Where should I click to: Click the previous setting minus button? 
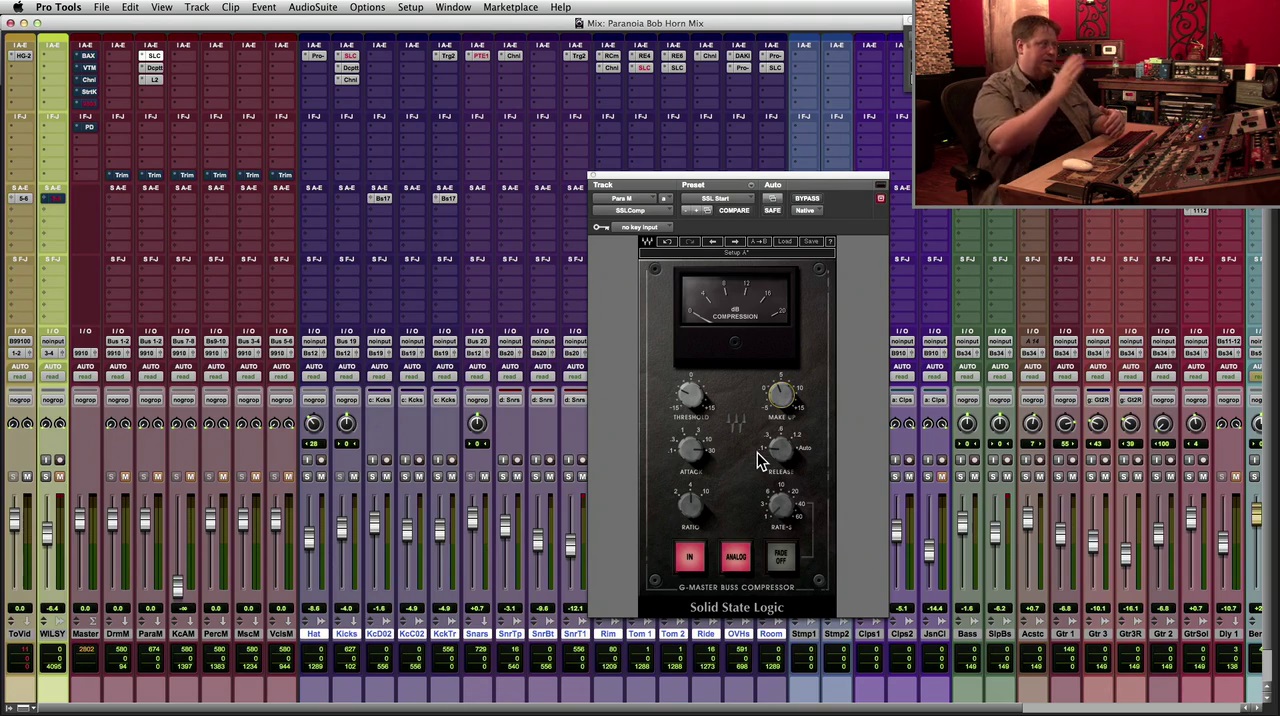686,210
